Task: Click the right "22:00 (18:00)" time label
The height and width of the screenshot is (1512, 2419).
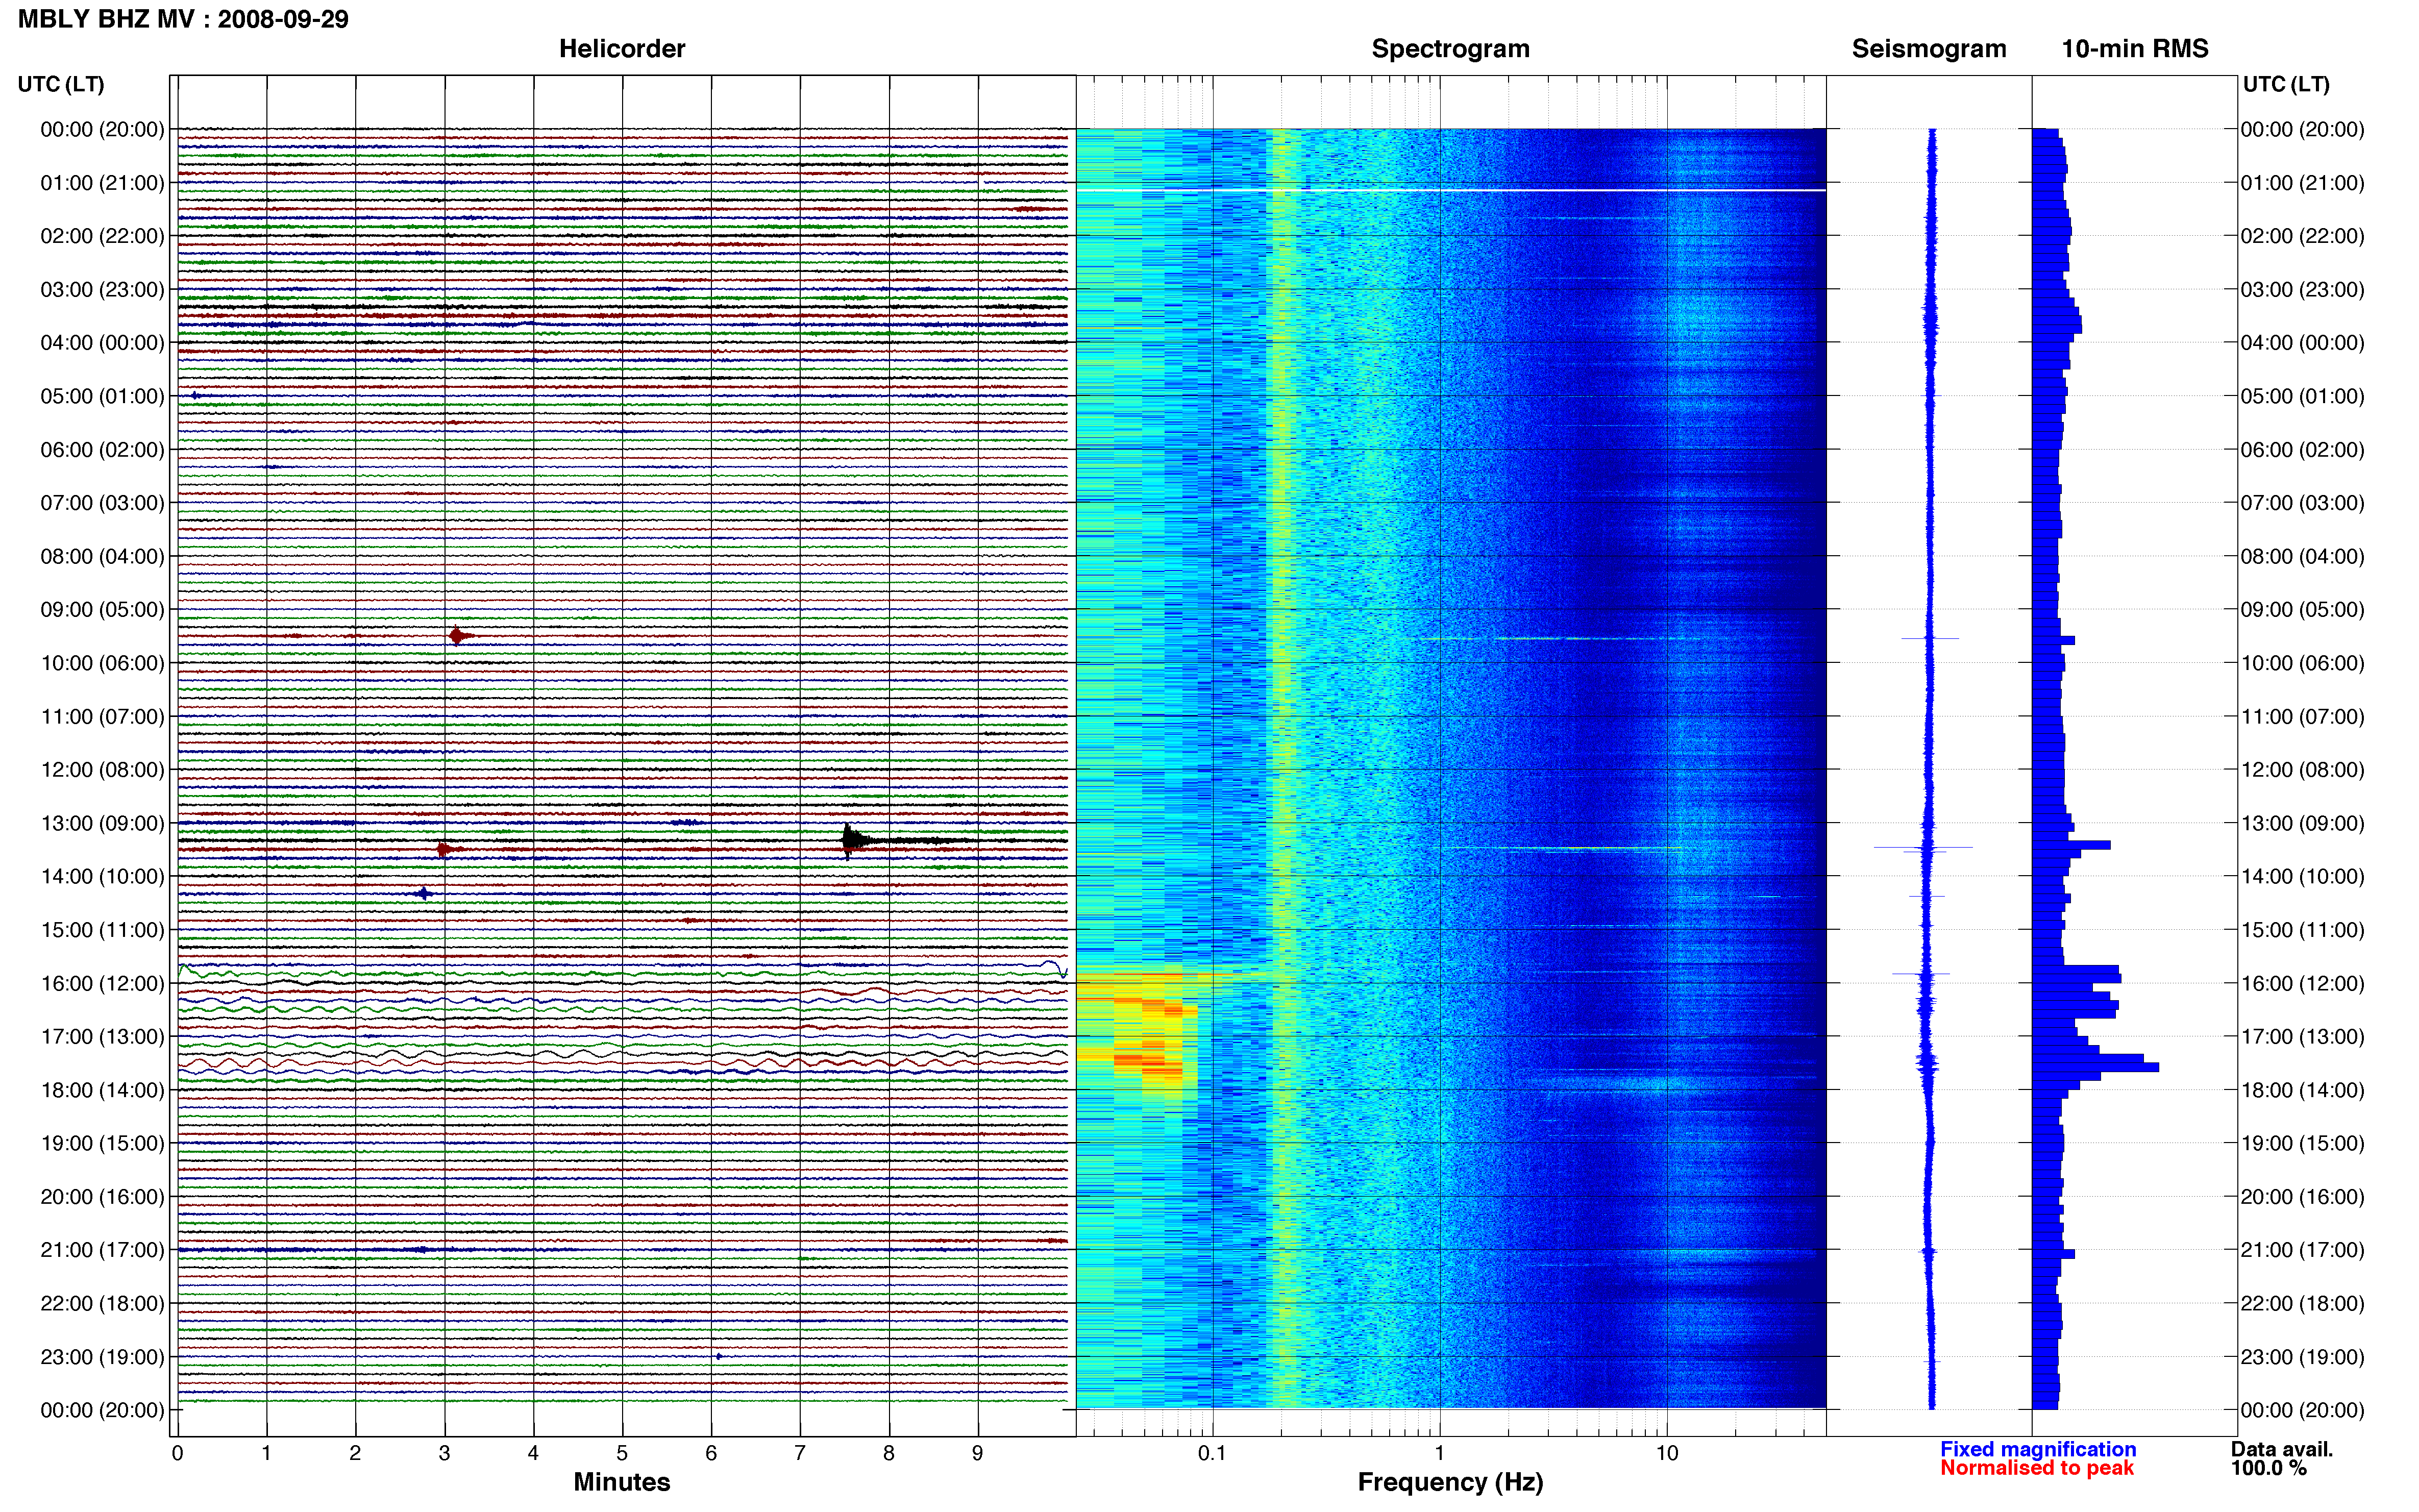Action: (x=2302, y=1304)
